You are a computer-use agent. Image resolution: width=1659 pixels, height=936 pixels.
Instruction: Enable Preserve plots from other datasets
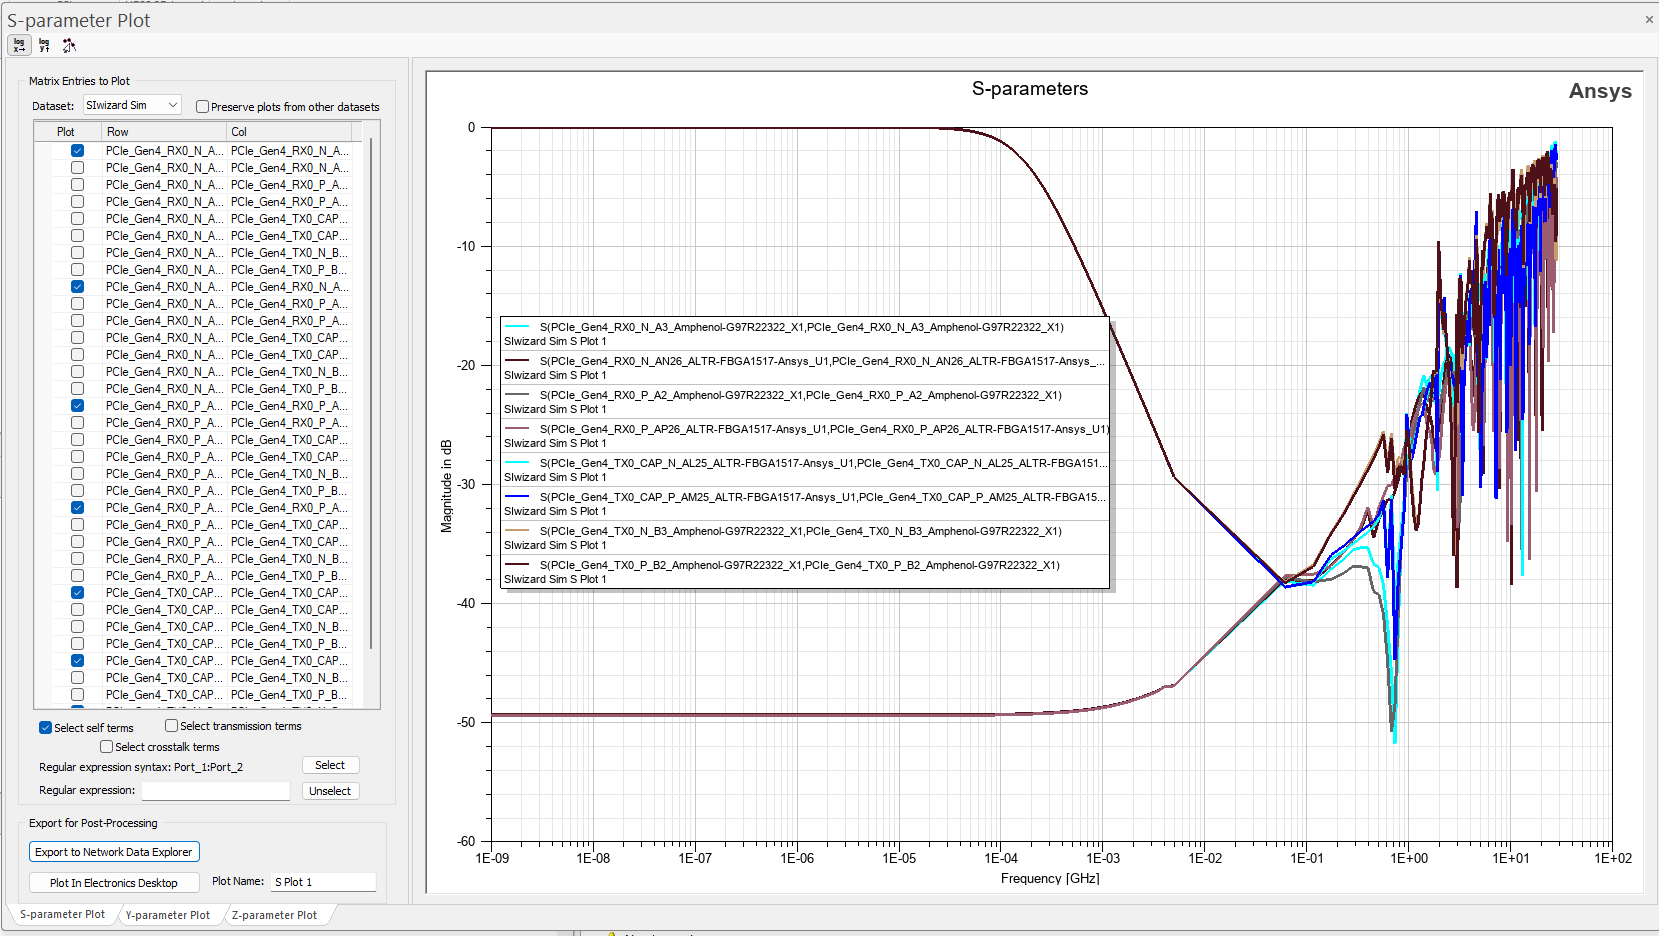pyautogui.click(x=202, y=106)
